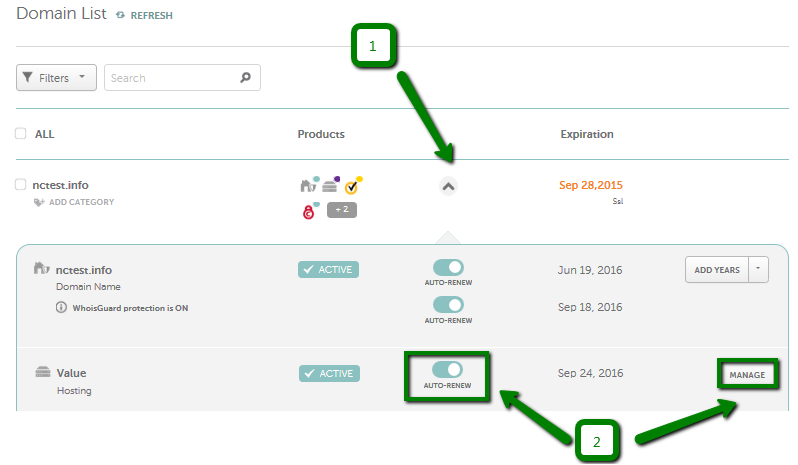This screenshot has width=798, height=465.
Task: Open the Filters dropdown
Action: point(56,77)
